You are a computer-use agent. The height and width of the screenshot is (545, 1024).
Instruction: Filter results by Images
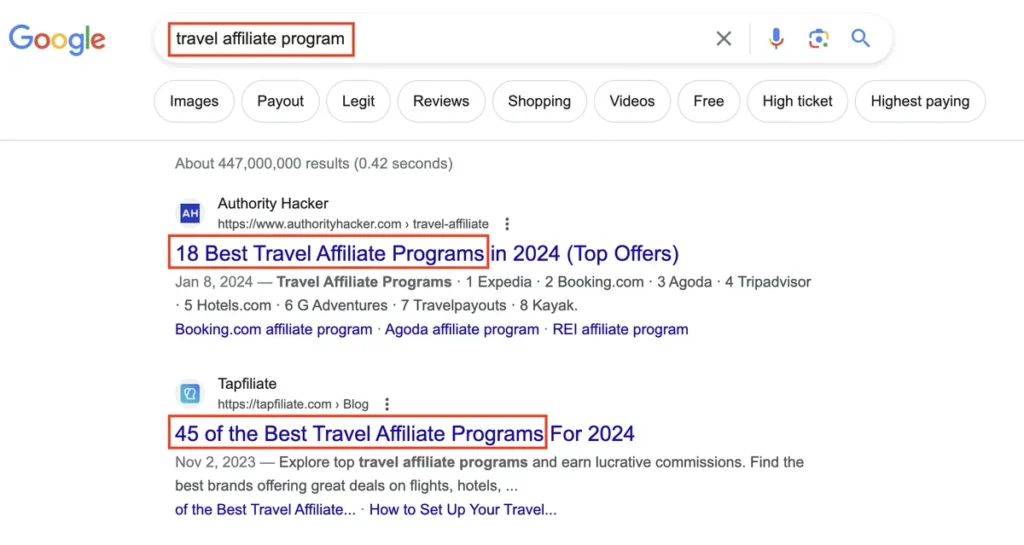(x=194, y=101)
